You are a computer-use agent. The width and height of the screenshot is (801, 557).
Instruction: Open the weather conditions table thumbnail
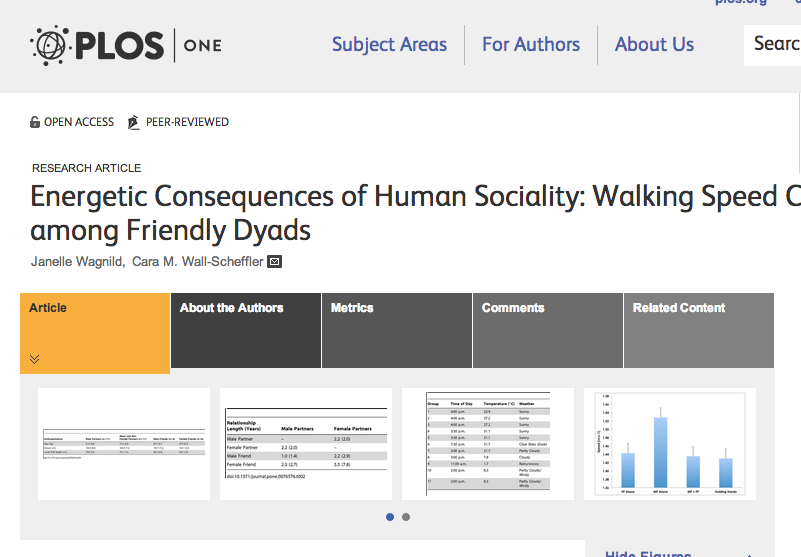coord(487,444)
